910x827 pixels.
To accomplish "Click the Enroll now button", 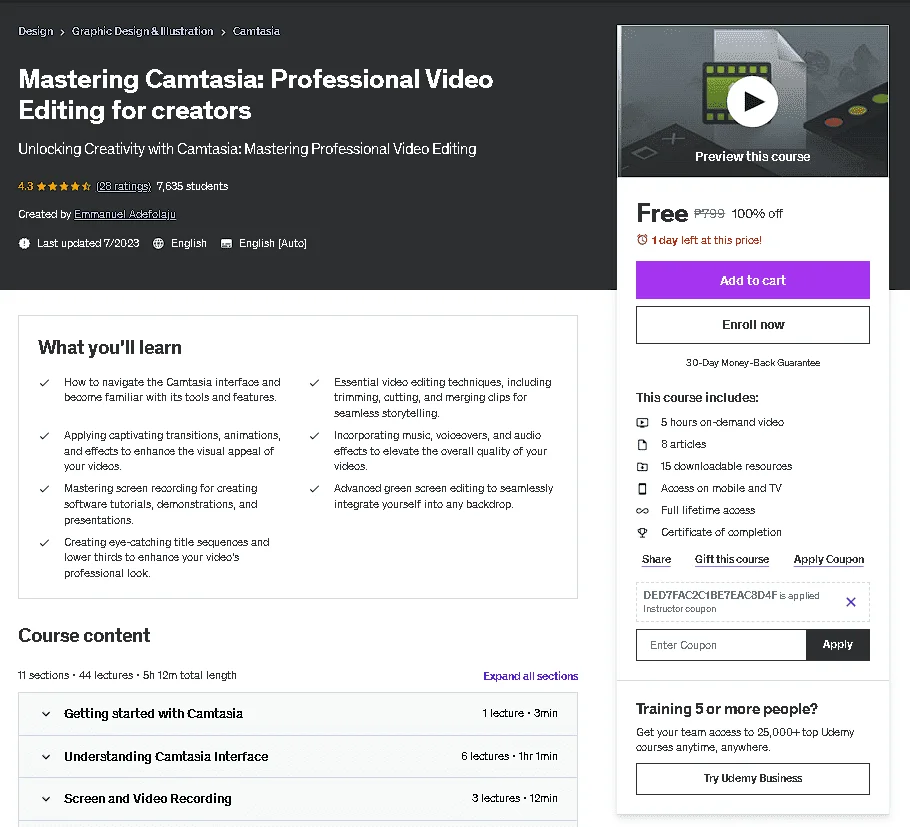I will (753, 325).
